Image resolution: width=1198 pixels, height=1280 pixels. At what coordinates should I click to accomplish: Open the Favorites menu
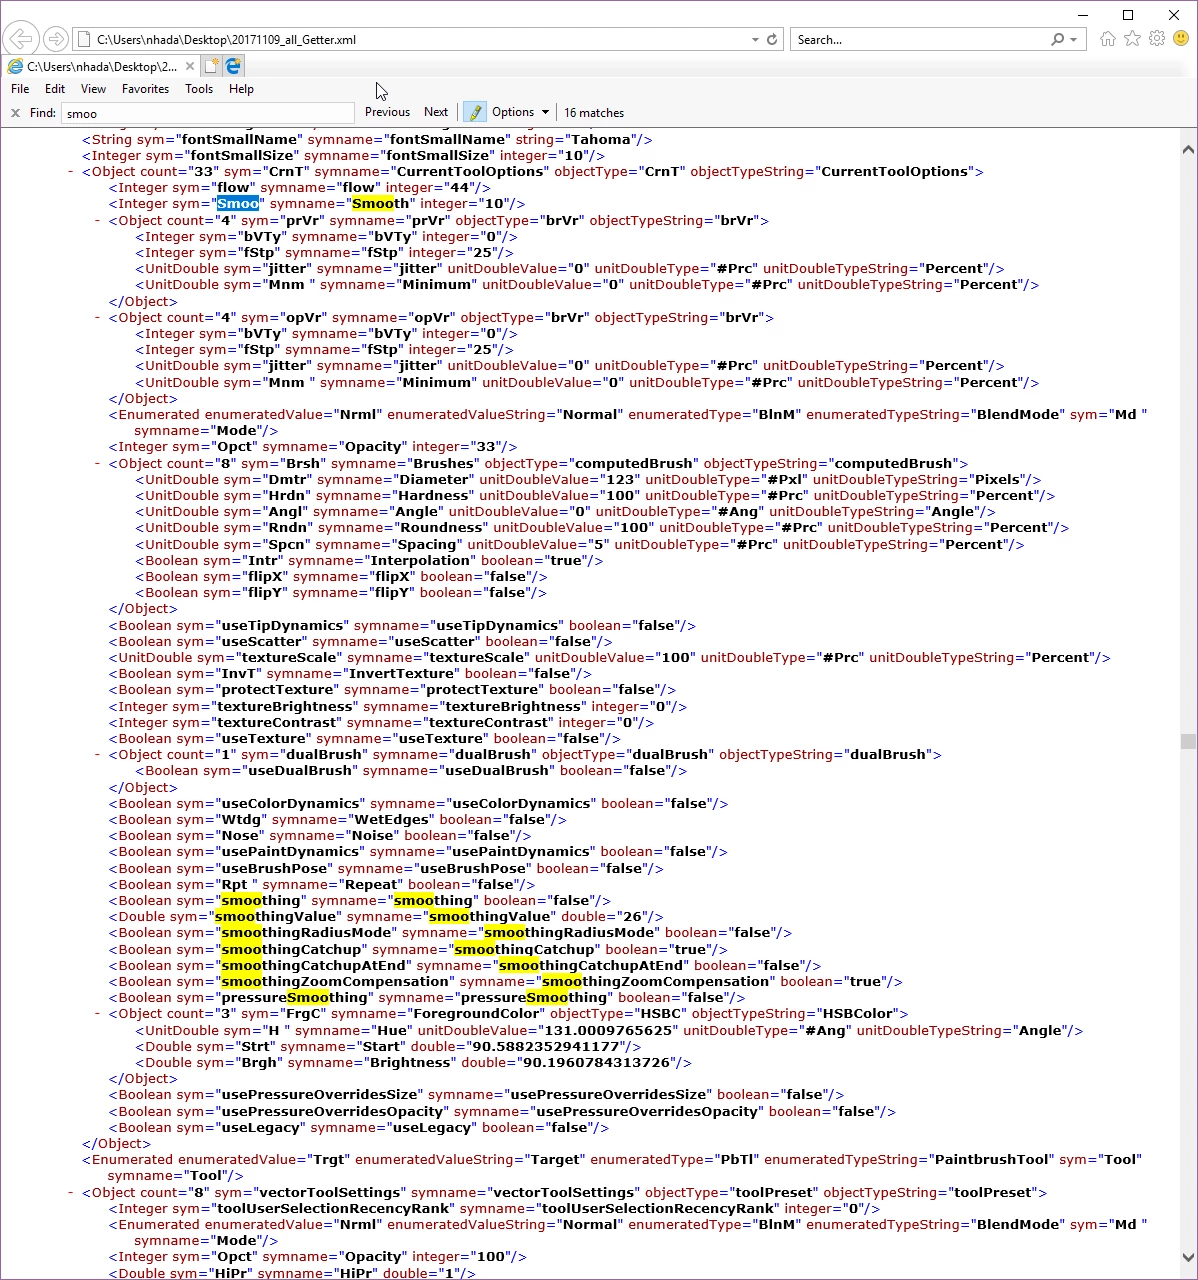click(x=145, y=89)
